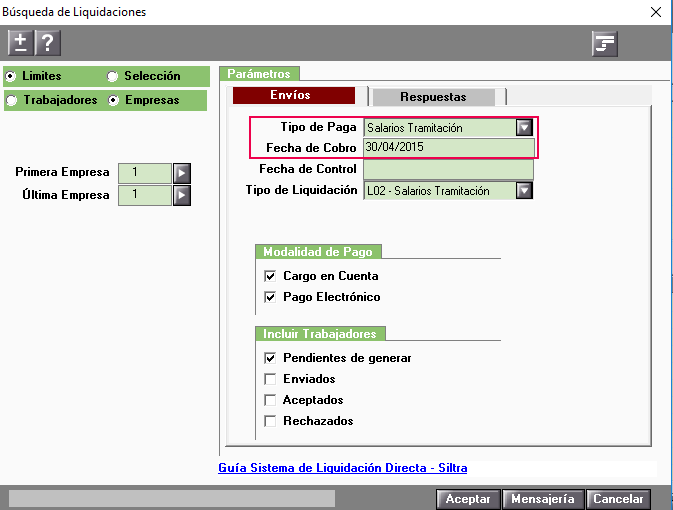The width and height of the screenshot is (673, 510).
Task: Expand the Tipo de Liquidación dropdown
Action: click(x=524, y=191)
